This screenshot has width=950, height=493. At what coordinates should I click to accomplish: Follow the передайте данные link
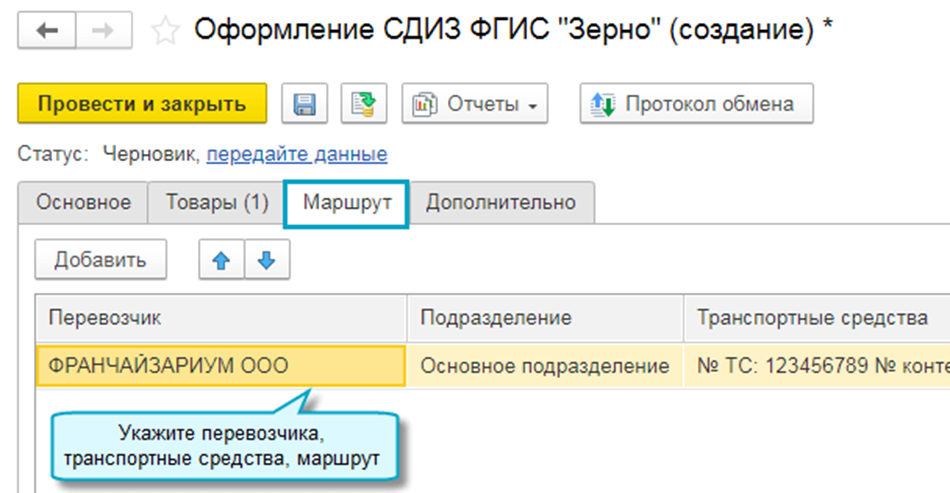[297, 154]
